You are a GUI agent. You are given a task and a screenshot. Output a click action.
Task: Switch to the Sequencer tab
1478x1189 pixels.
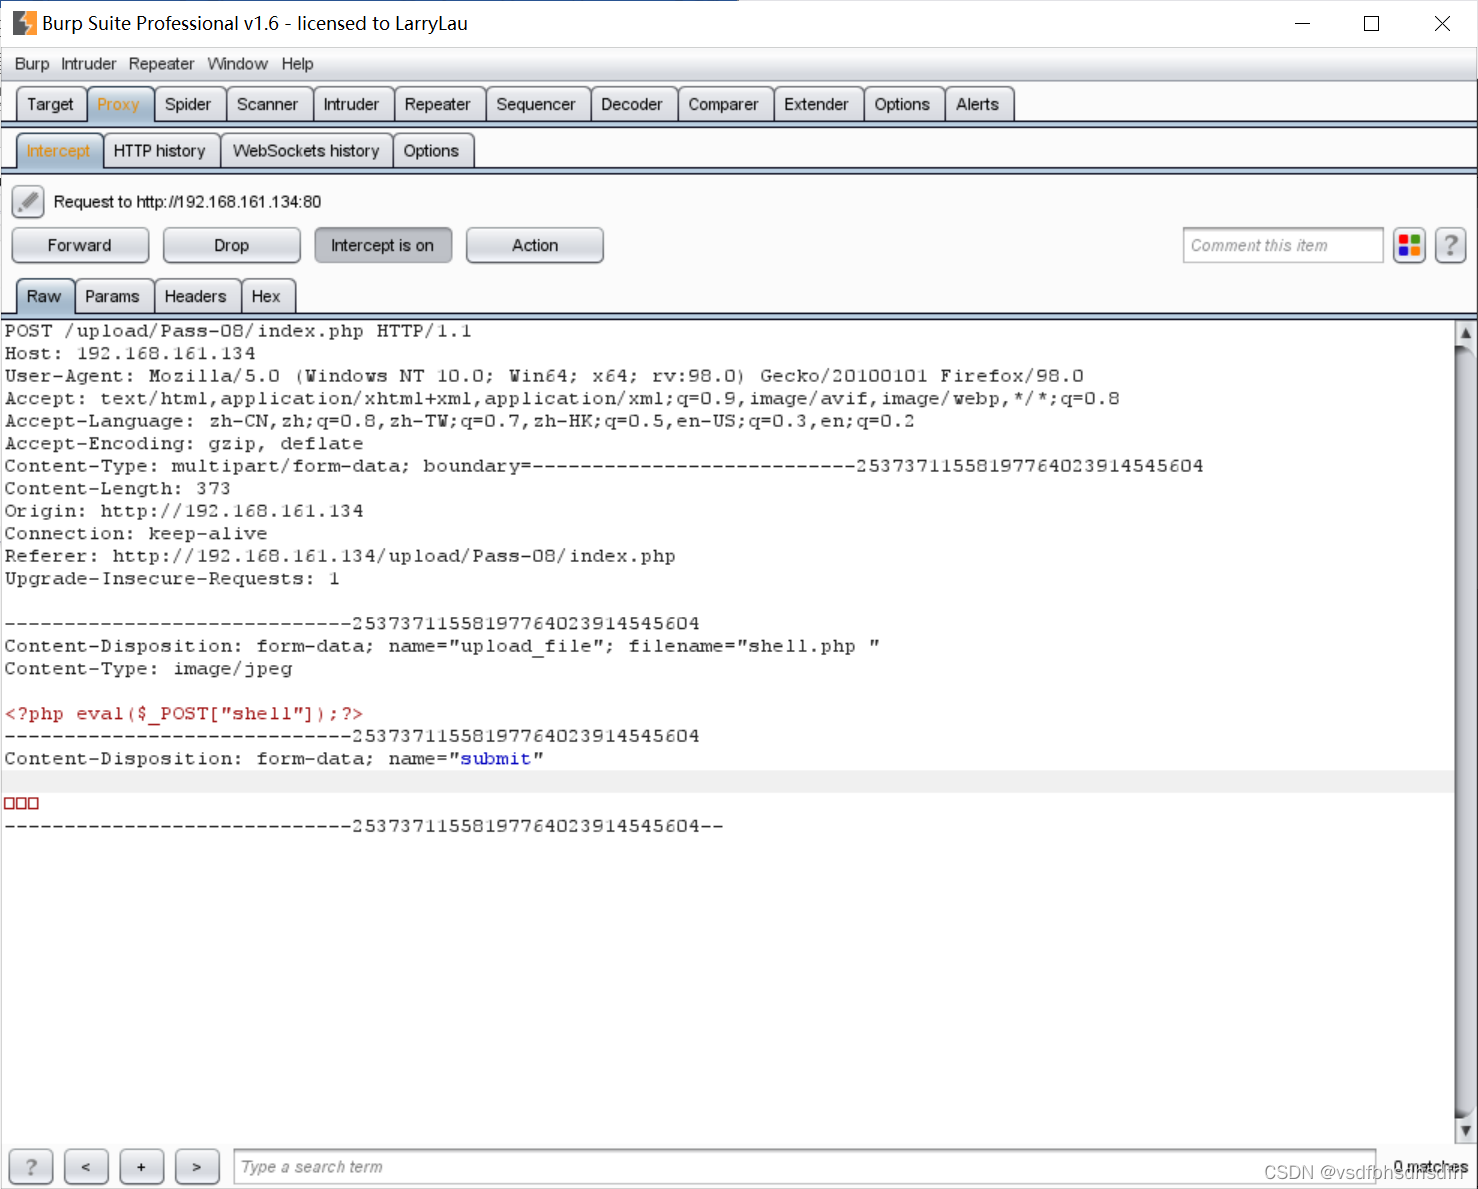click(536, 104)
